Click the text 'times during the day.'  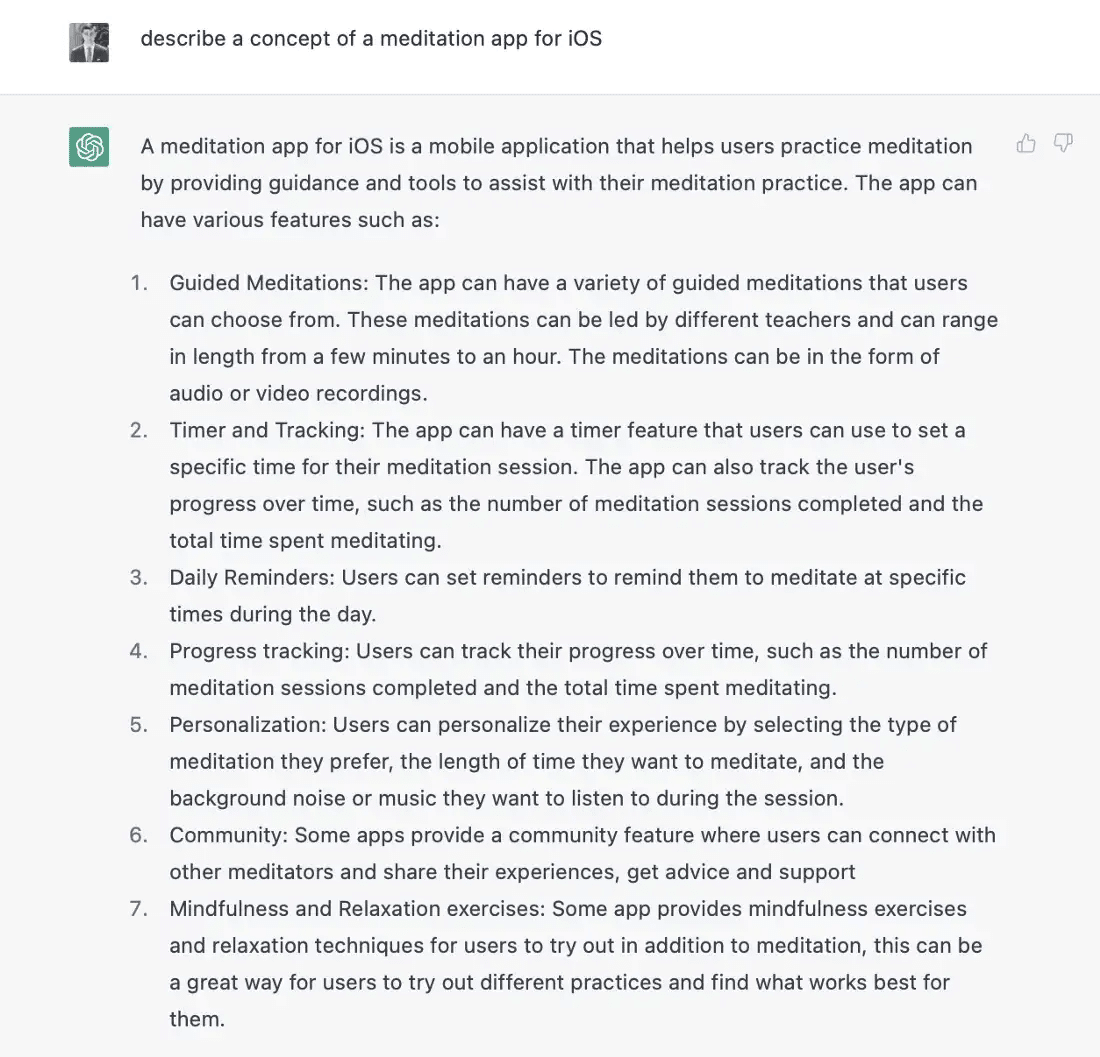pos(273,614)
